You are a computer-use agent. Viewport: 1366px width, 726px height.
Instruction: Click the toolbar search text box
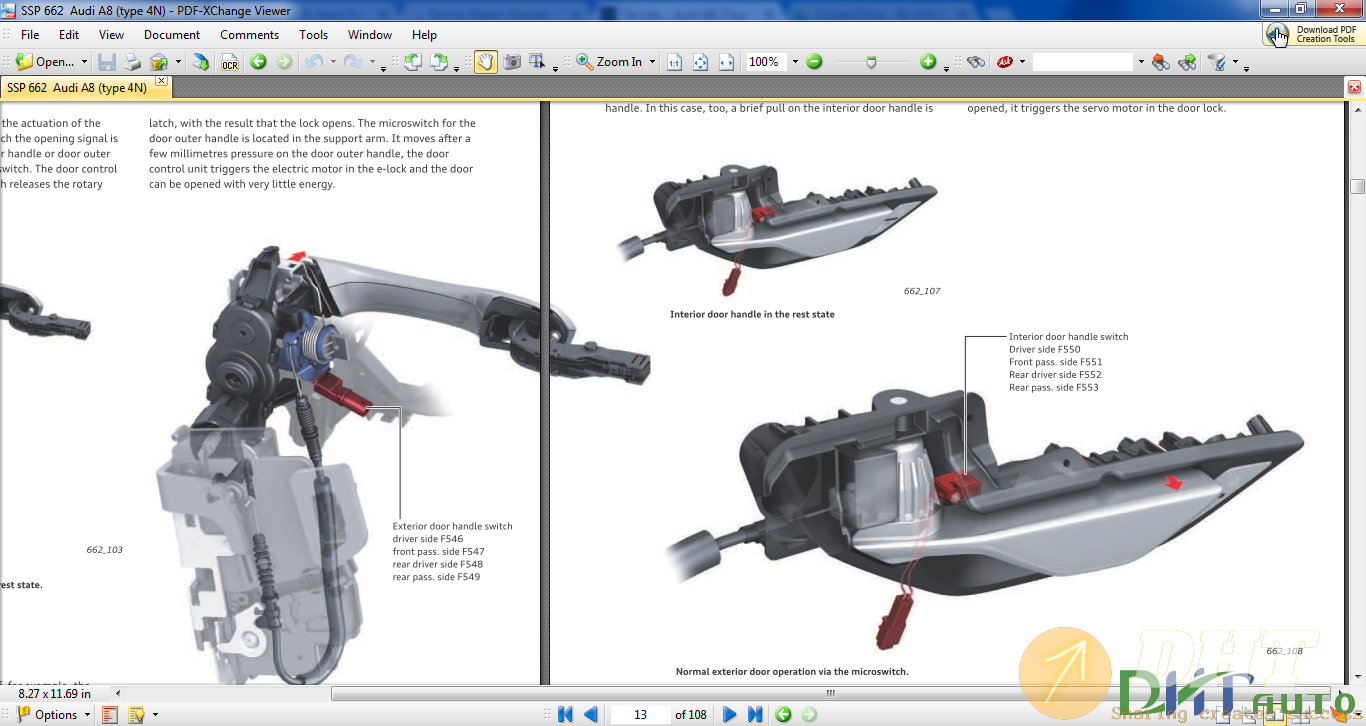pyautogui.click(x=1083, y=62)
